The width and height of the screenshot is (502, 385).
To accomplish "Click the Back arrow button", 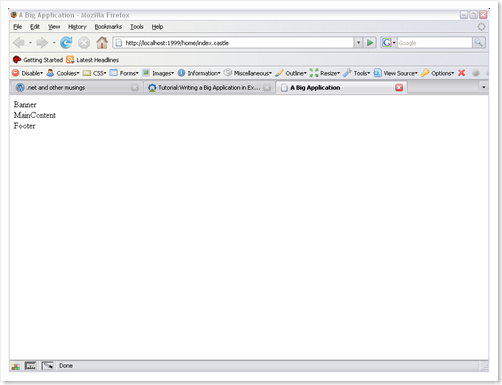I will [19, 43].
